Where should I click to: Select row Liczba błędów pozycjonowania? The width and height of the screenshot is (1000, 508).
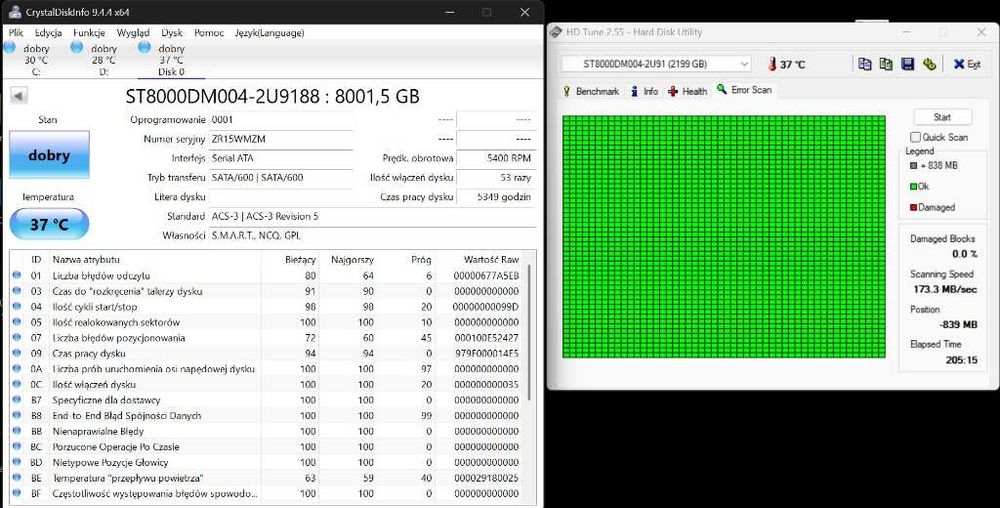[x=268, y=338]
